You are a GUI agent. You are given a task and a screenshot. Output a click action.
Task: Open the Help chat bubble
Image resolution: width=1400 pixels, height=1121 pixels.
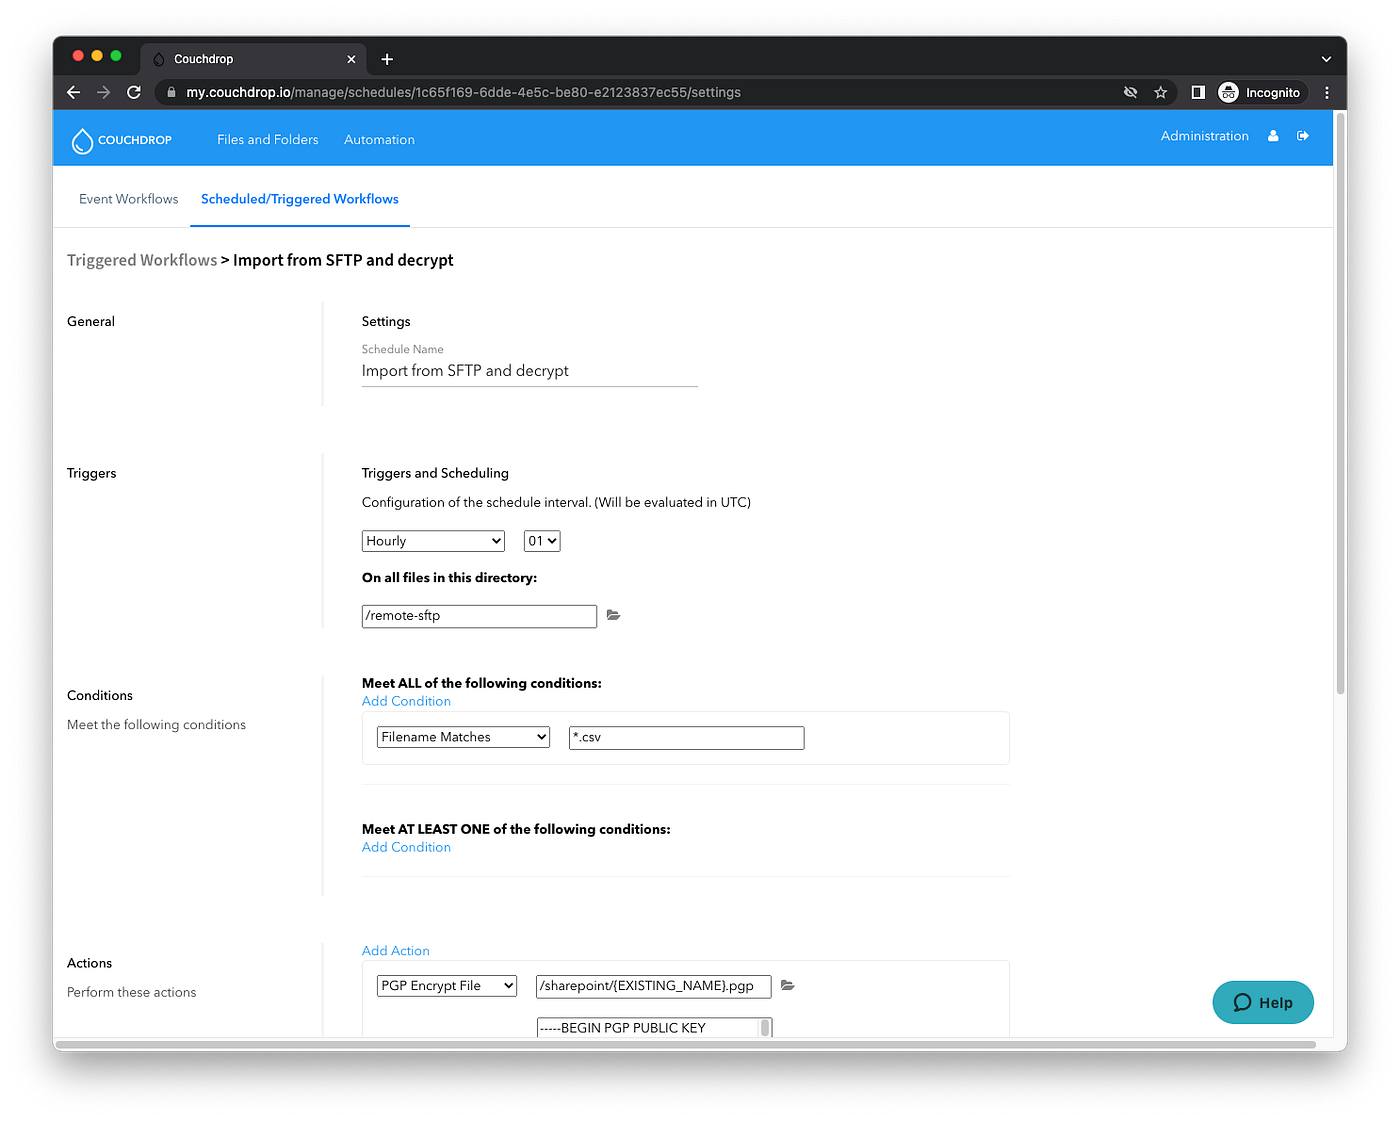pos(1262,1002)
